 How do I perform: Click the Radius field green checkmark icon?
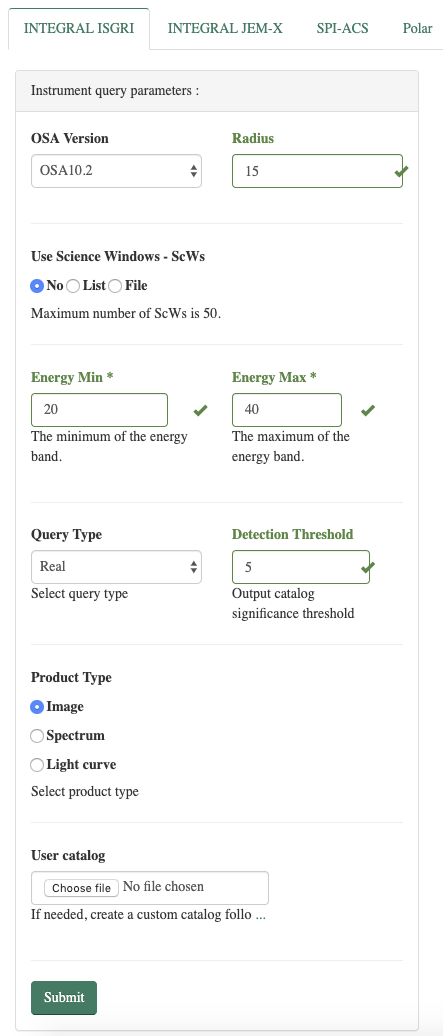[401, 172]
